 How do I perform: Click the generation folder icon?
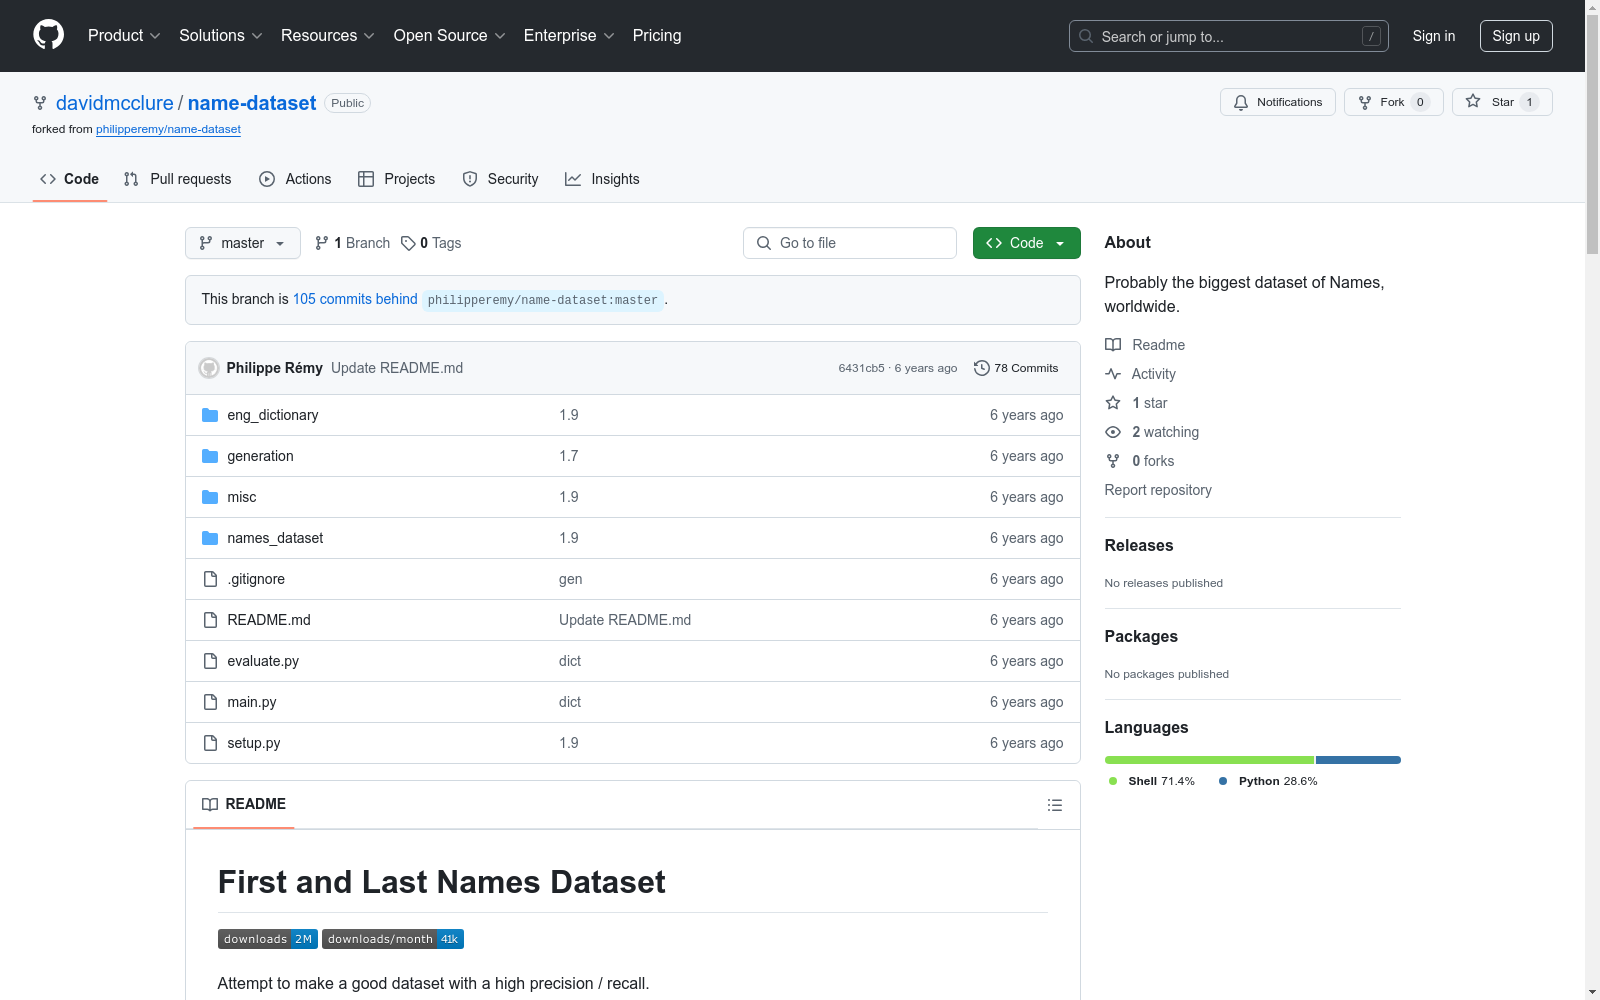tap(210, 456)
